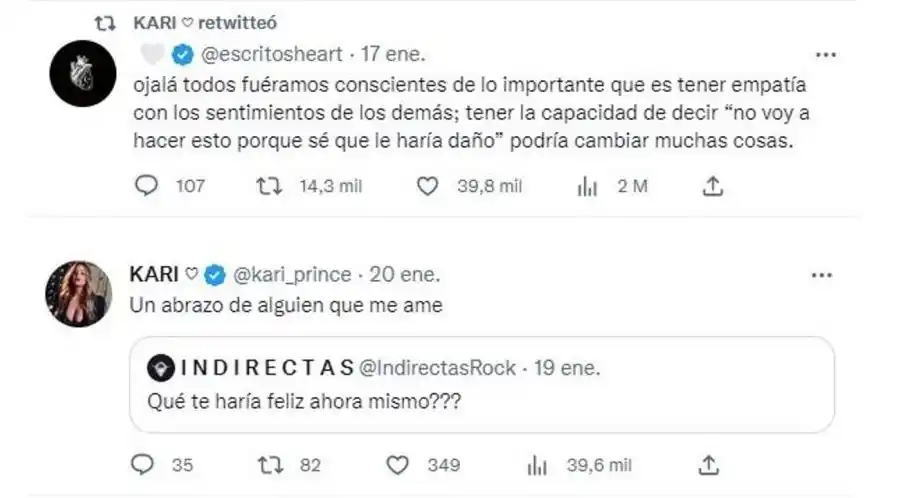View analytics of the 2 M views tweet
Viewport: 897px width, 498px height.
click(x=587, y=186)
